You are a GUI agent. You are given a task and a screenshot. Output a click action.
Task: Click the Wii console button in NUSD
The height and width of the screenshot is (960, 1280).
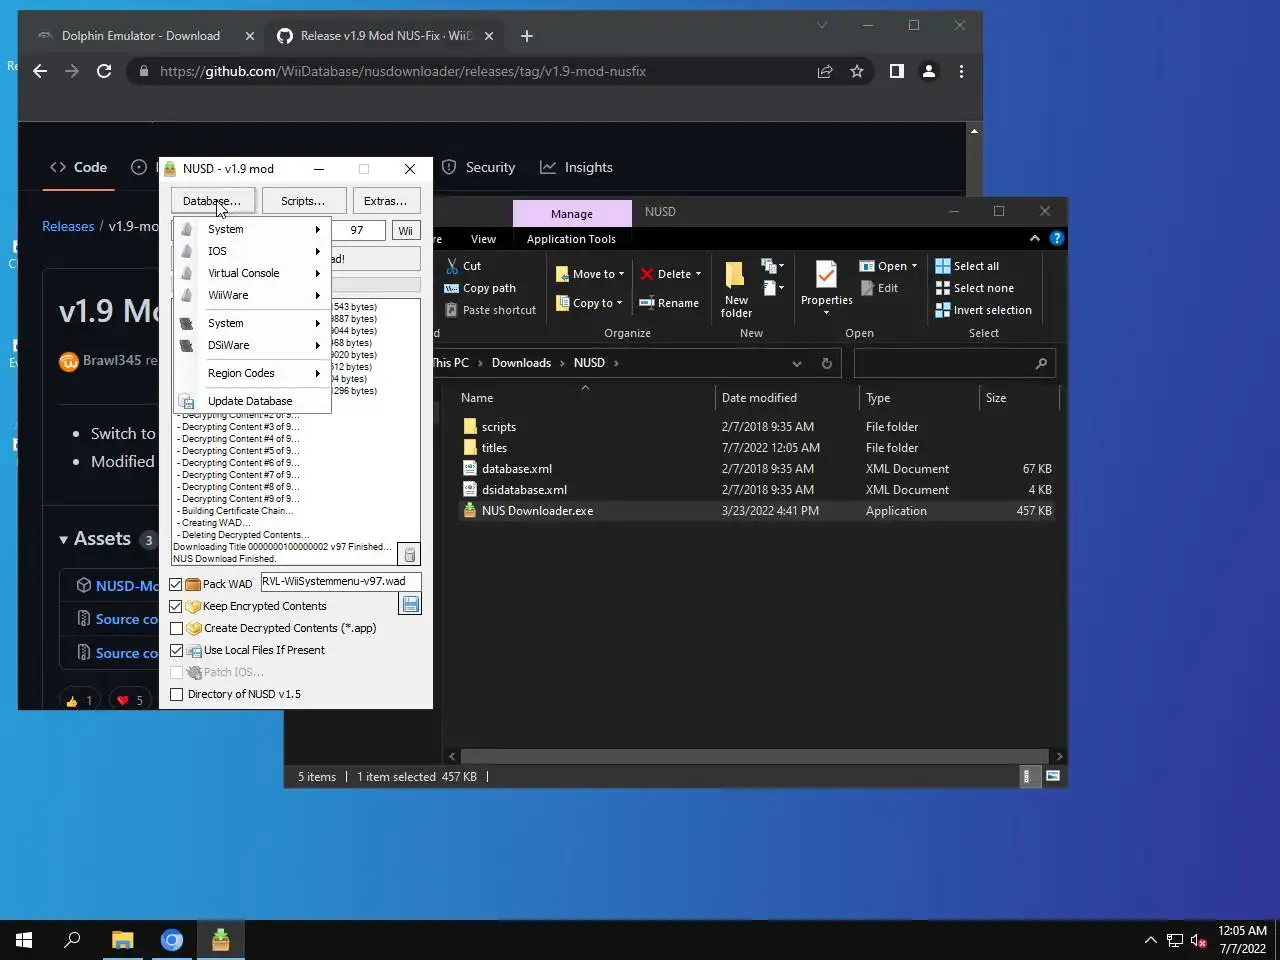pyautogui.click(x=405, y=231)
